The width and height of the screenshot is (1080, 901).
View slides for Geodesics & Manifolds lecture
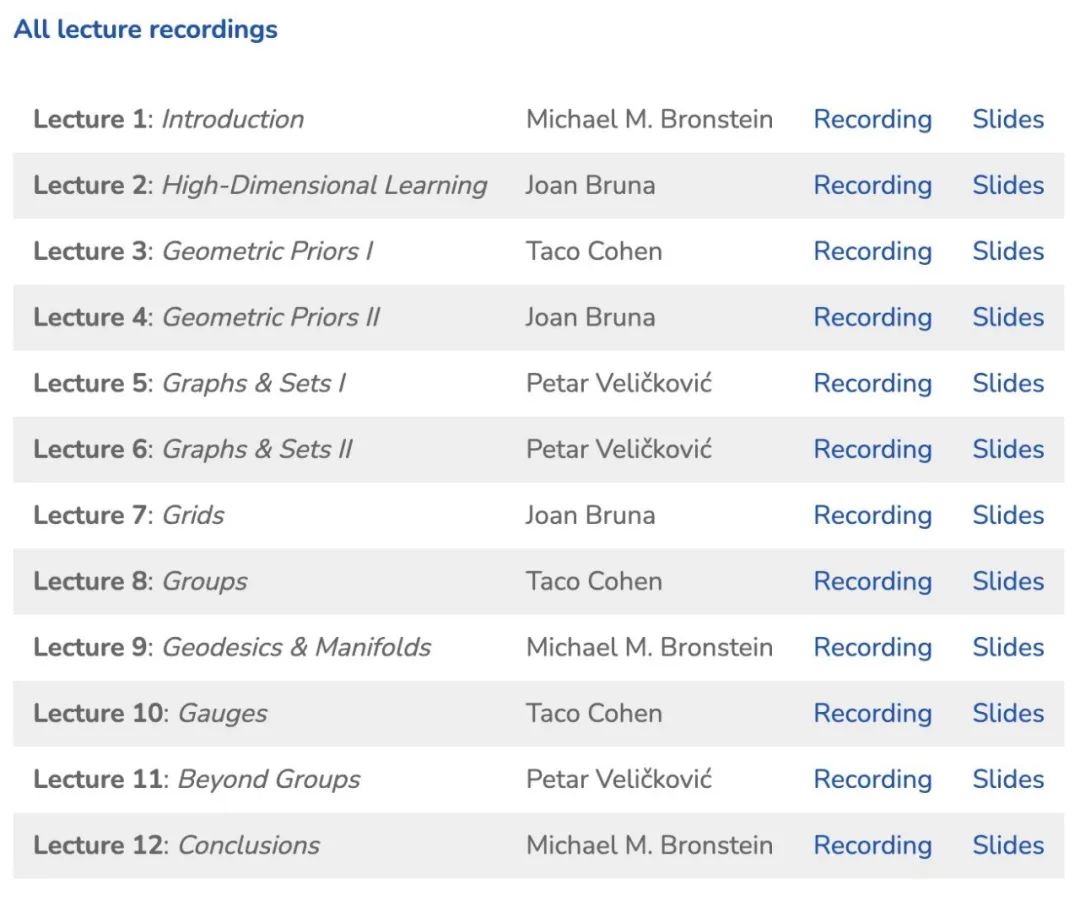pyautogui.click(x=1008, y=648)
